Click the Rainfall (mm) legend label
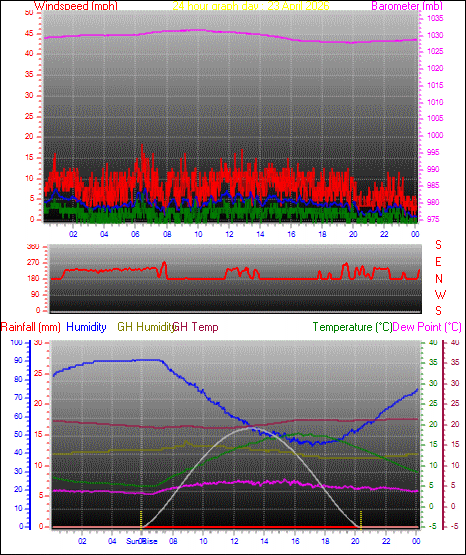 tap(30, 327)
